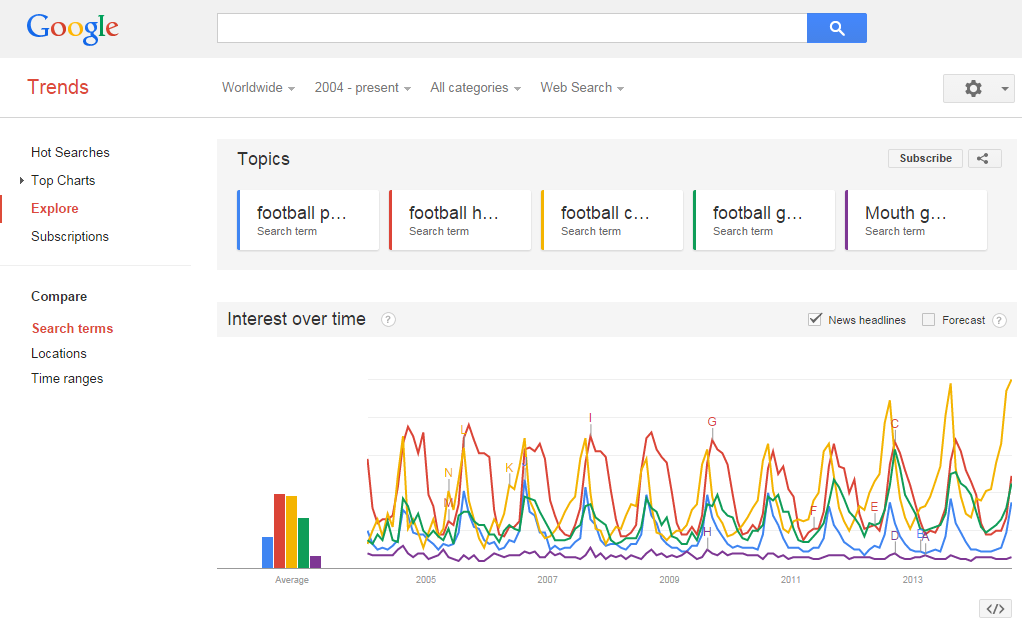1022x622 pixels.
Task: Click the Subscribe button
Action: (x=925, y=158)
